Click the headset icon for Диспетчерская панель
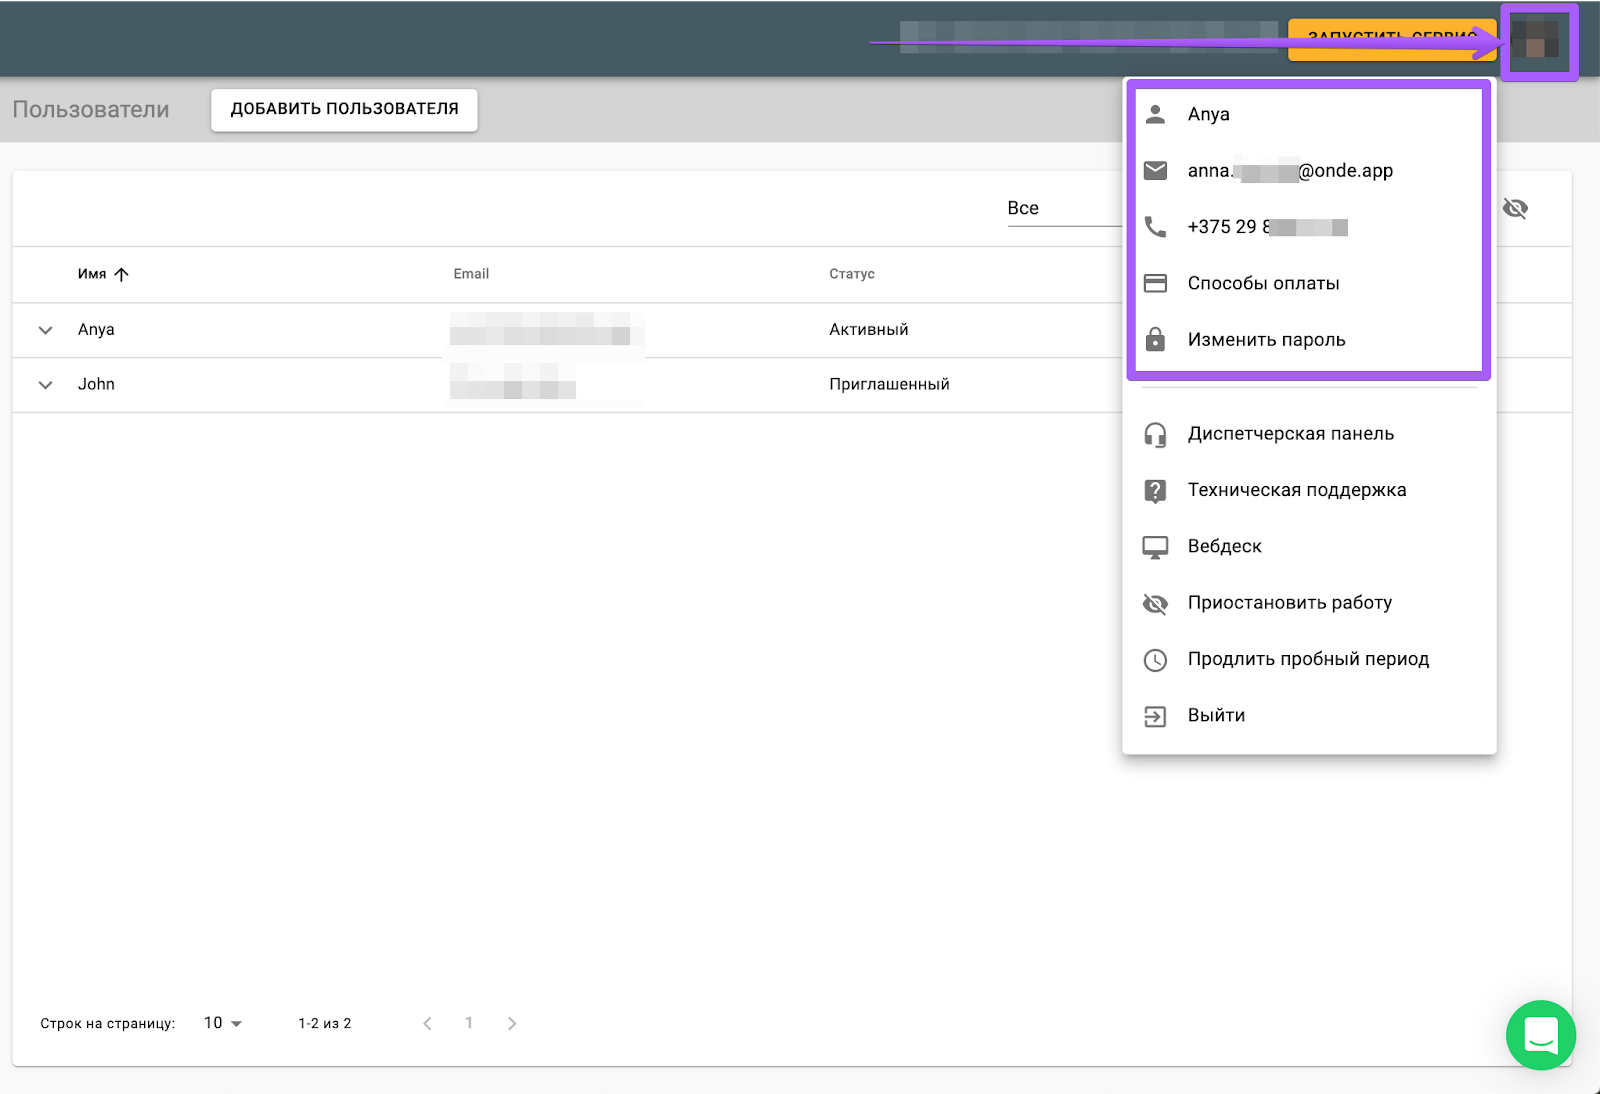The width and height of the screenshot is (1600, 1094). tap(1155, 434)
